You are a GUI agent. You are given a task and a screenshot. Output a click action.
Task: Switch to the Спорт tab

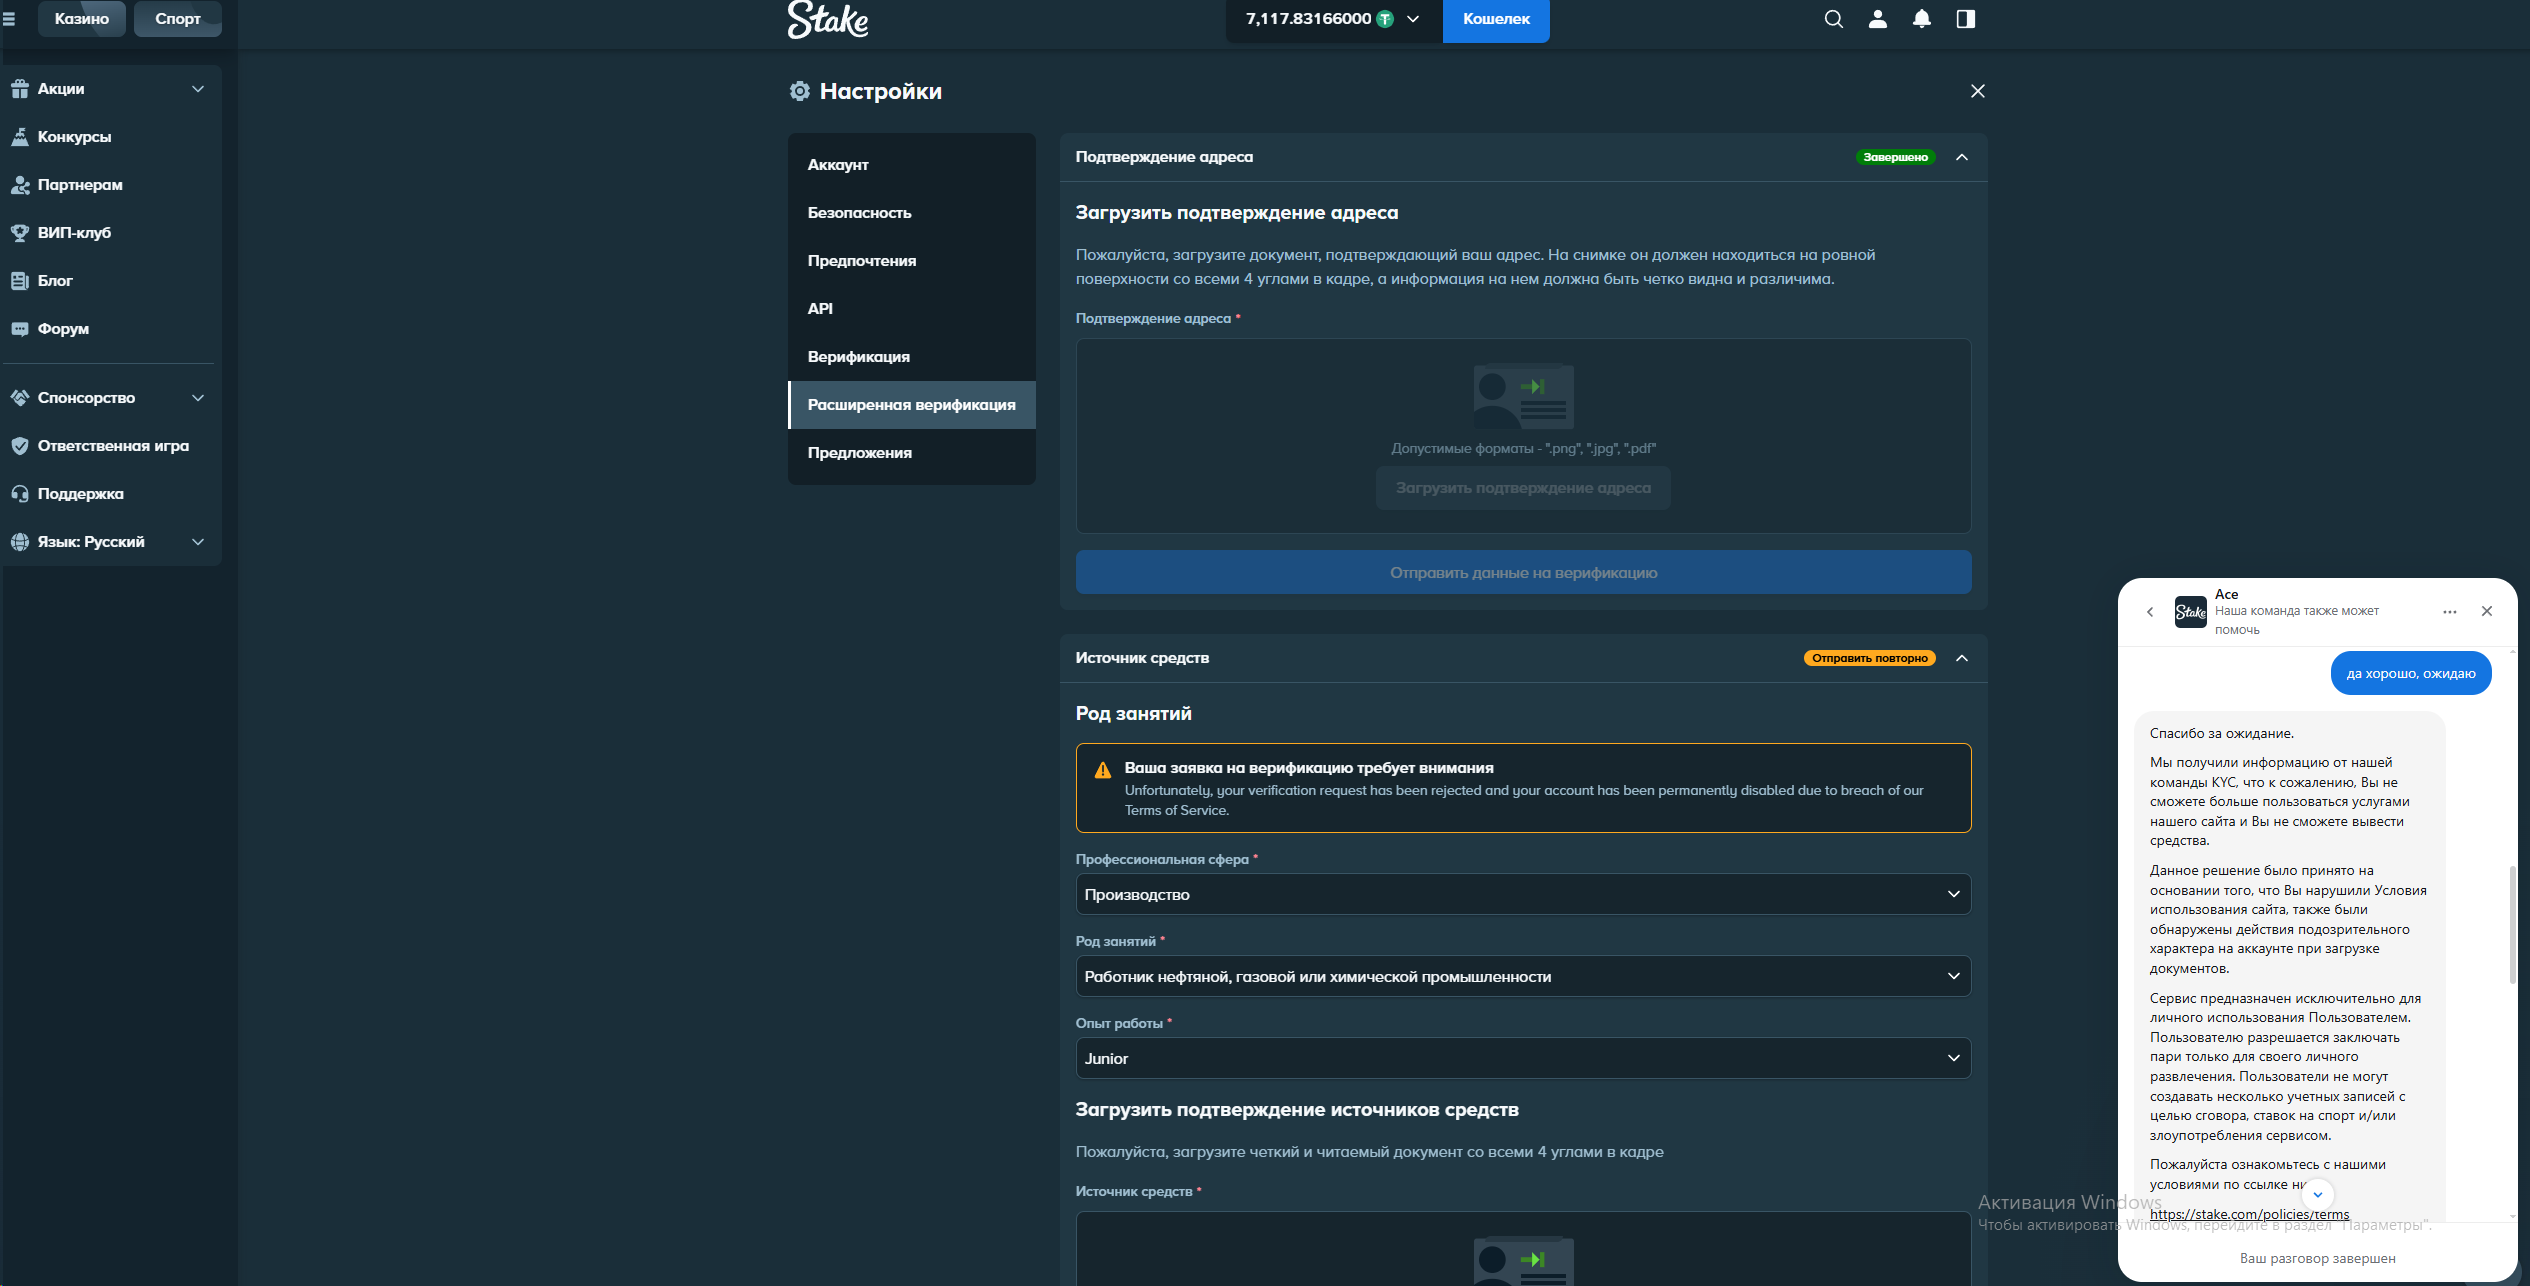coord(178,18)
